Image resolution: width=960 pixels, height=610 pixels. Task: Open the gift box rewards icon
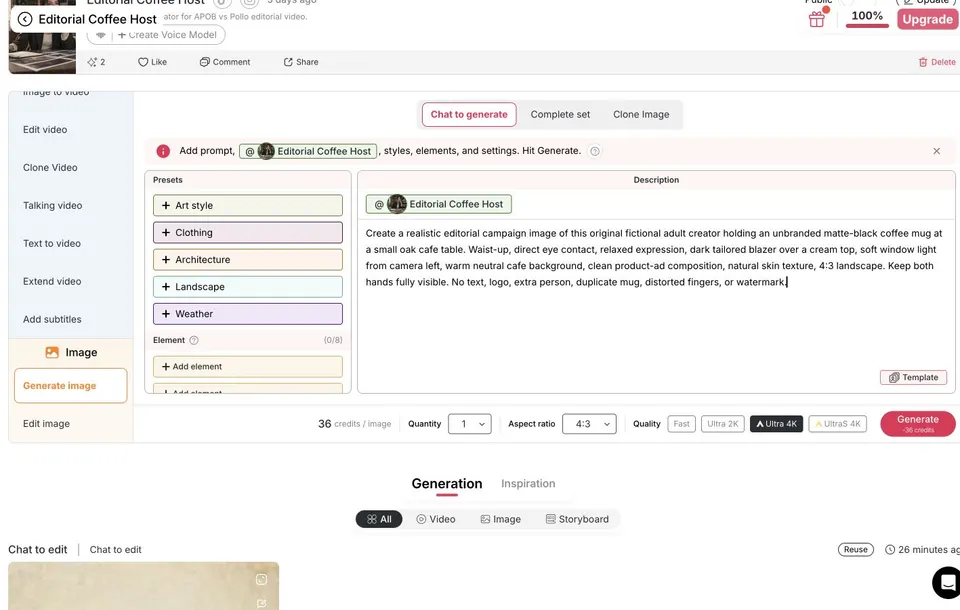[x=817, y=19]
